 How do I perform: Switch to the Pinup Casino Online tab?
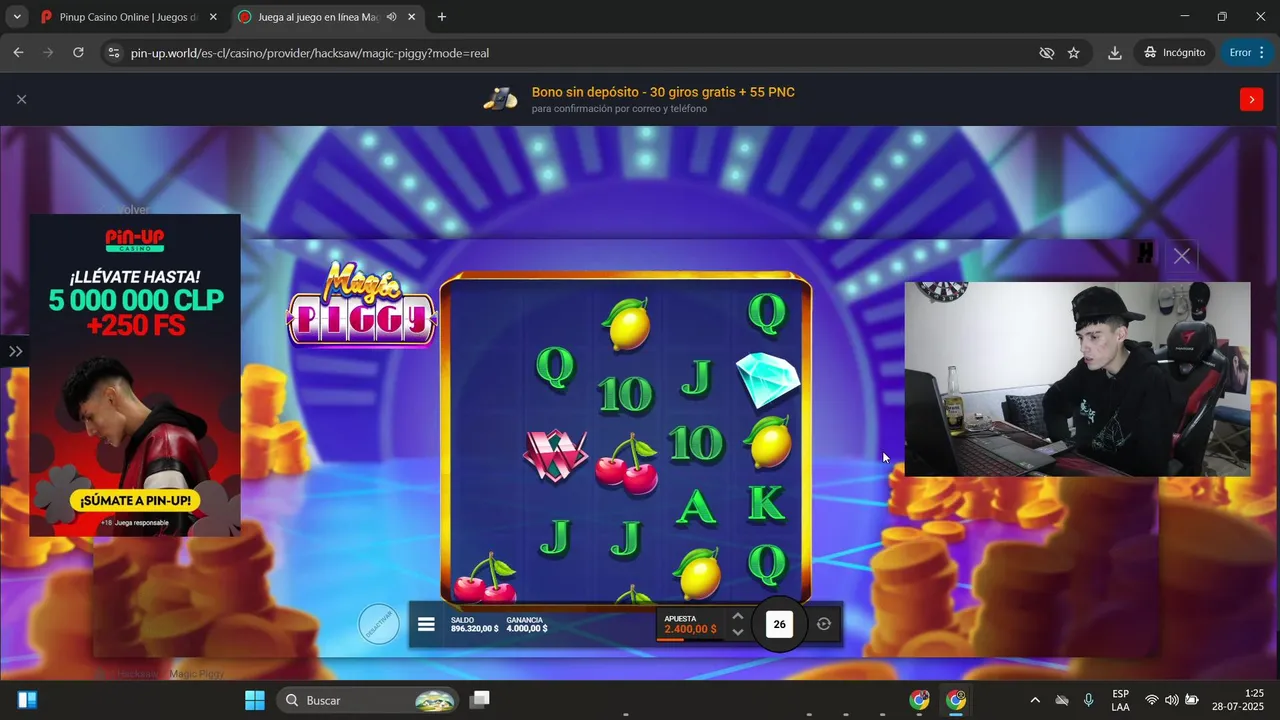coord(128,17)
